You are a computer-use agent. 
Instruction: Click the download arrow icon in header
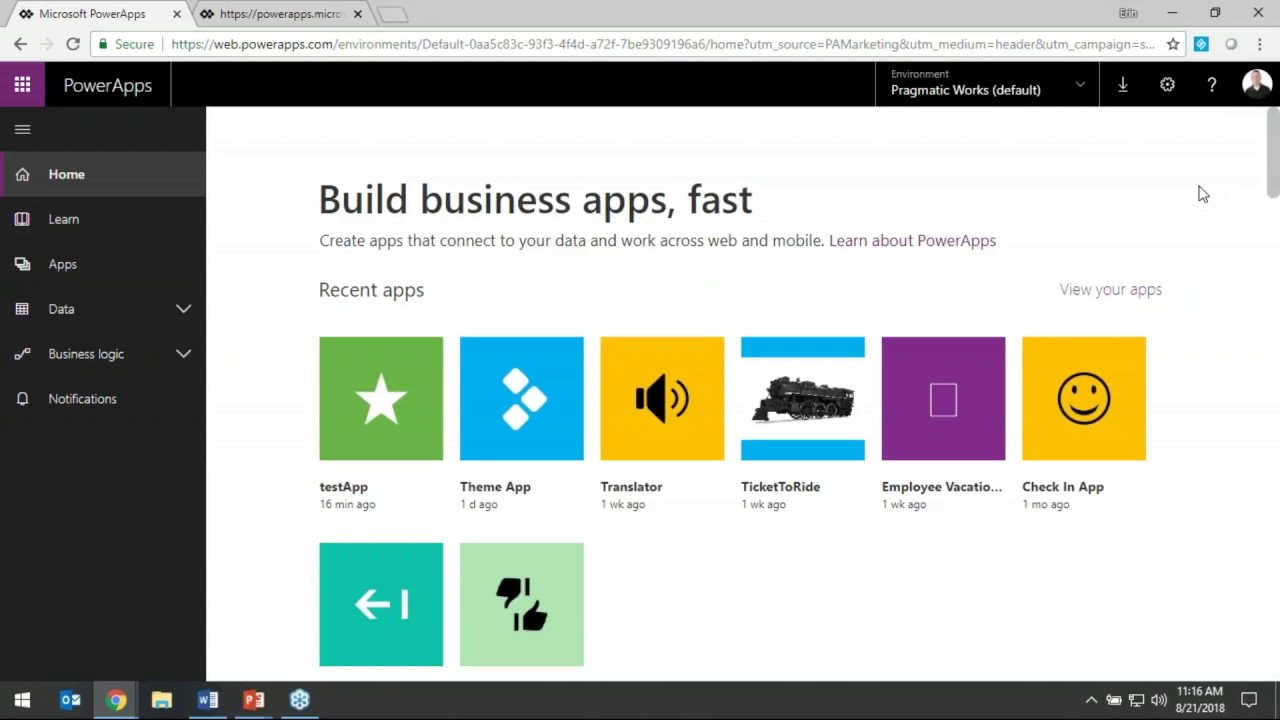point(1123,85)
